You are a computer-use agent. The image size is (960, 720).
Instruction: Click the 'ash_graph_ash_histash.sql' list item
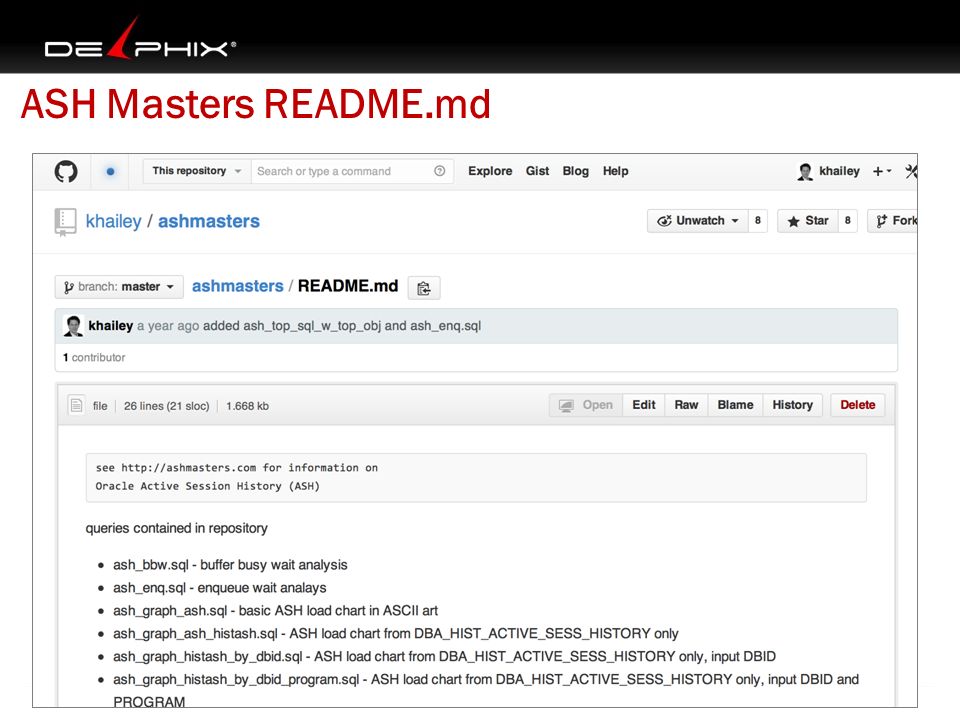(396, 633)
